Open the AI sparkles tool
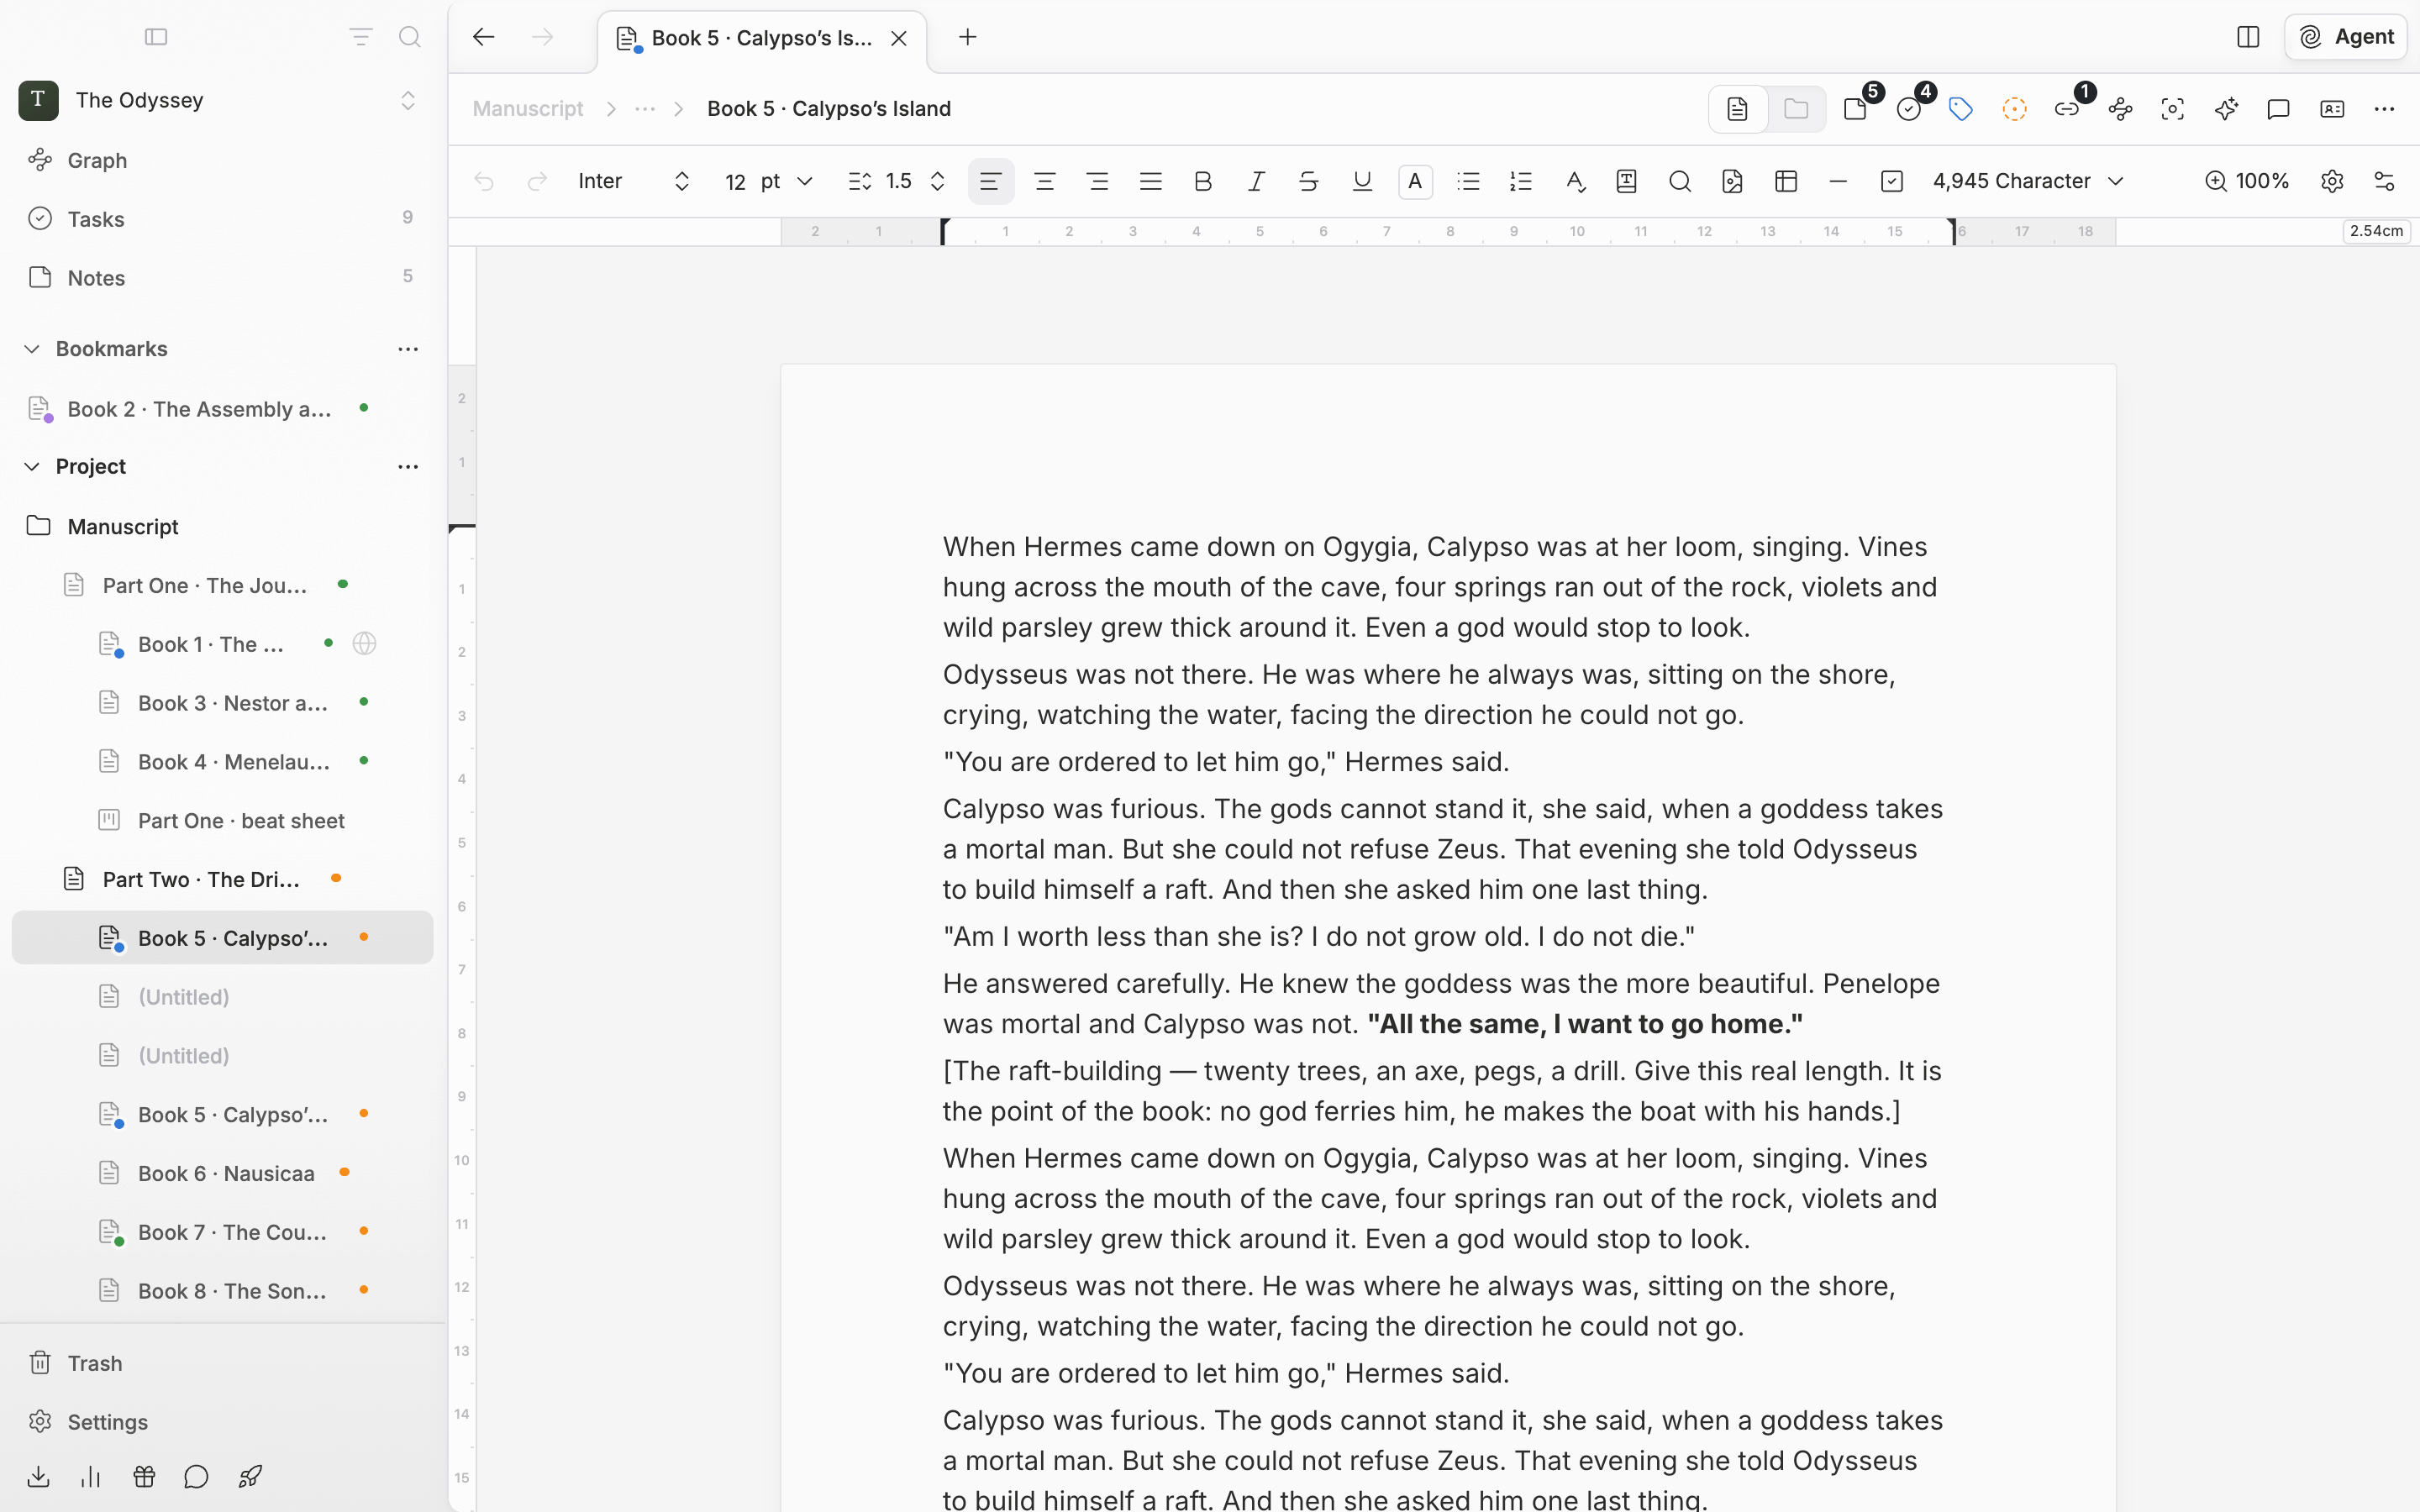This screenshot has height=1512, width=2420. click(2226, 109)
